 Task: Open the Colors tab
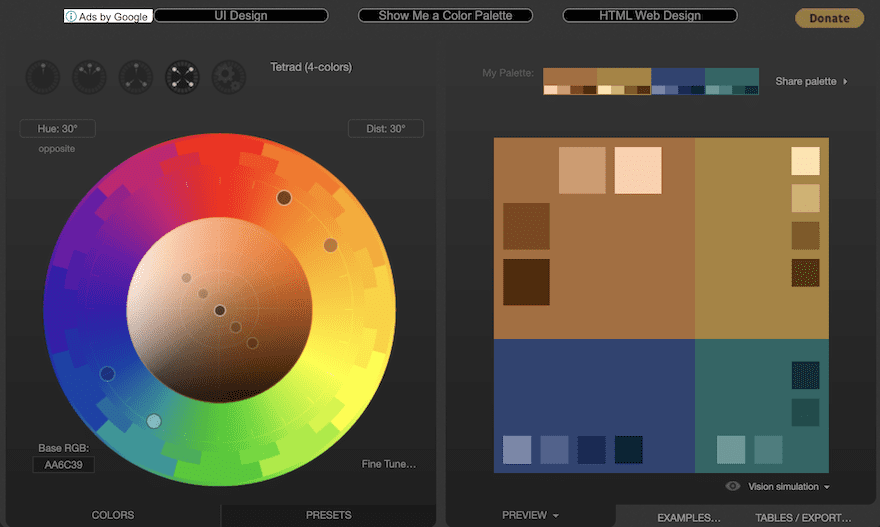[x=113, y=516]
